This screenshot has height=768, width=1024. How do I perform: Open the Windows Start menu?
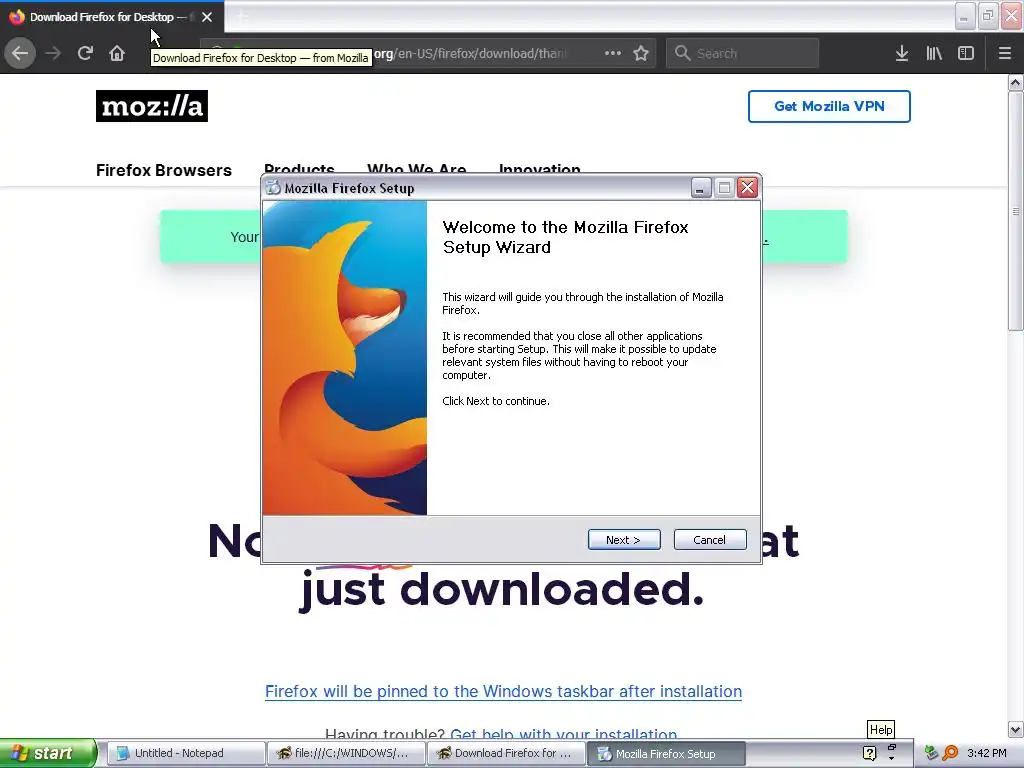click(48, 753)
